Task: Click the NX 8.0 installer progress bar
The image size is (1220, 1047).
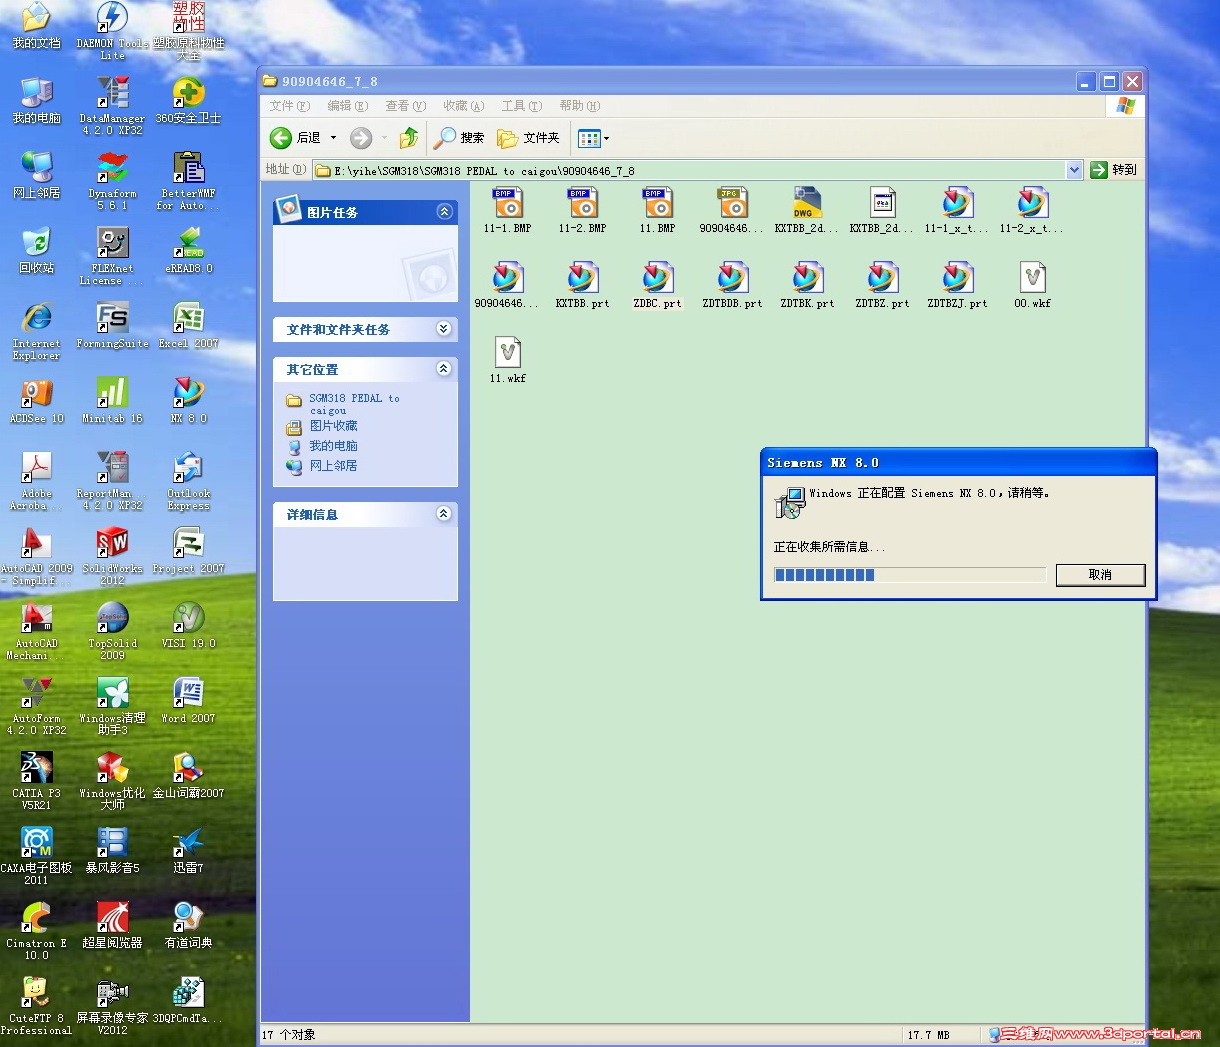Action: (x=910, y=575)
